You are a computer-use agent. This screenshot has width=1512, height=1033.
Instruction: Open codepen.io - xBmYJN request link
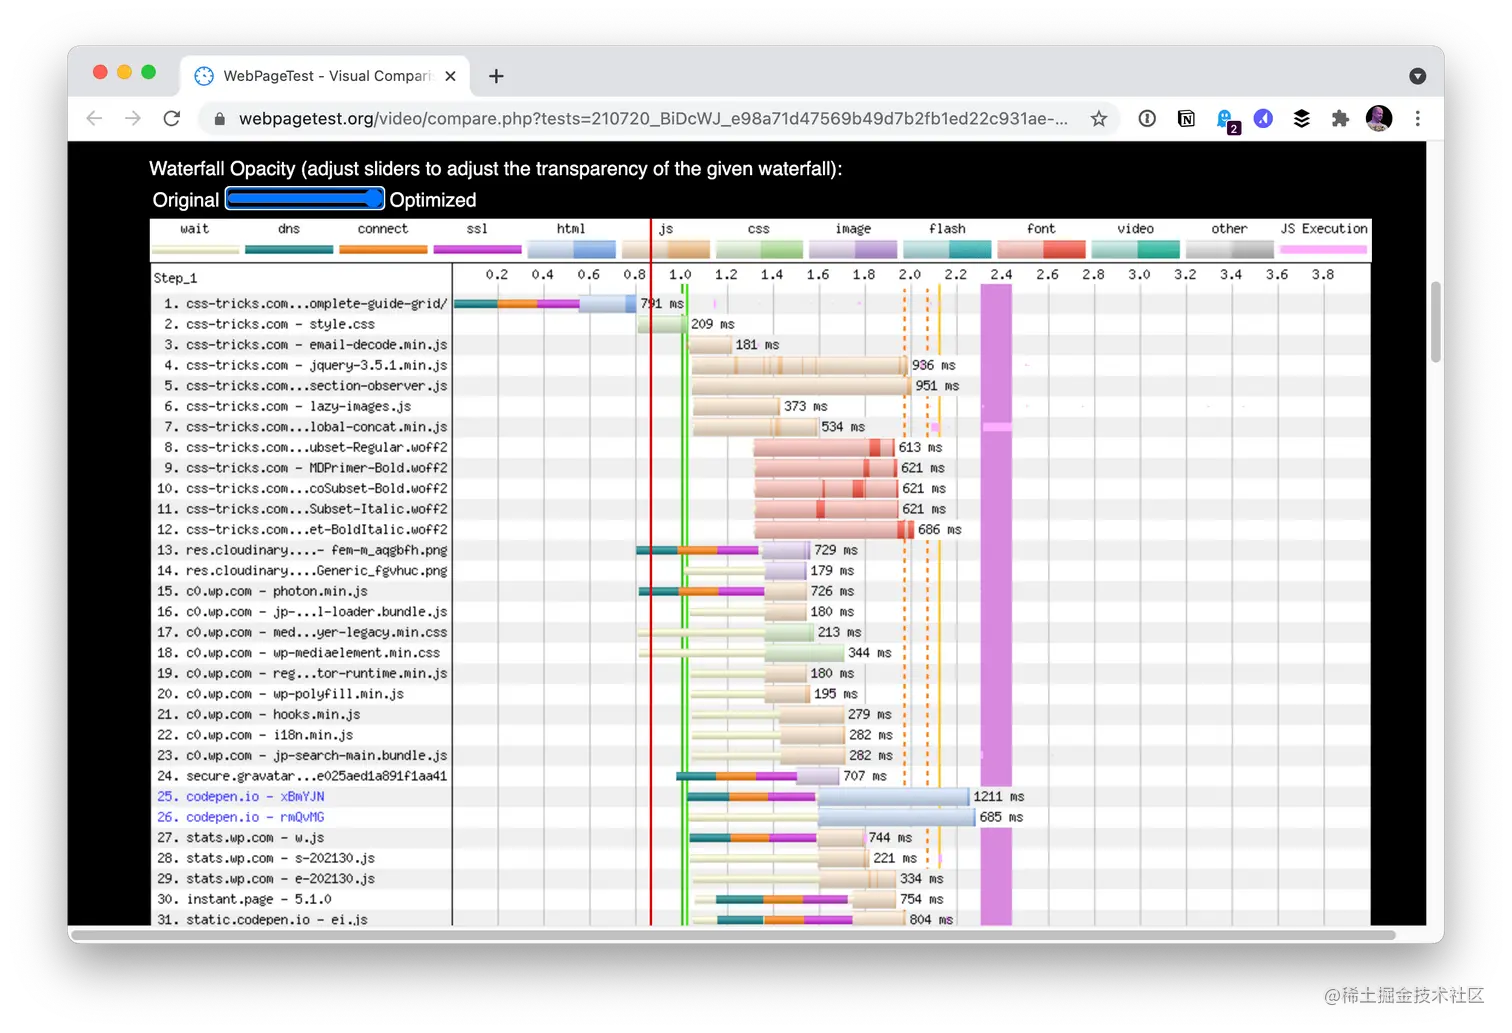coord(255,797)
